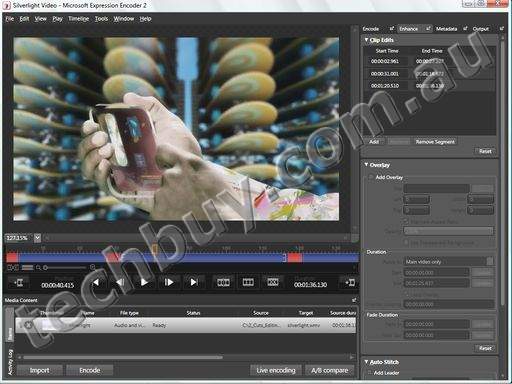Open the View menu
This screenshot has width=512, height=384.
pyautogui.click(x=41, y=19)
